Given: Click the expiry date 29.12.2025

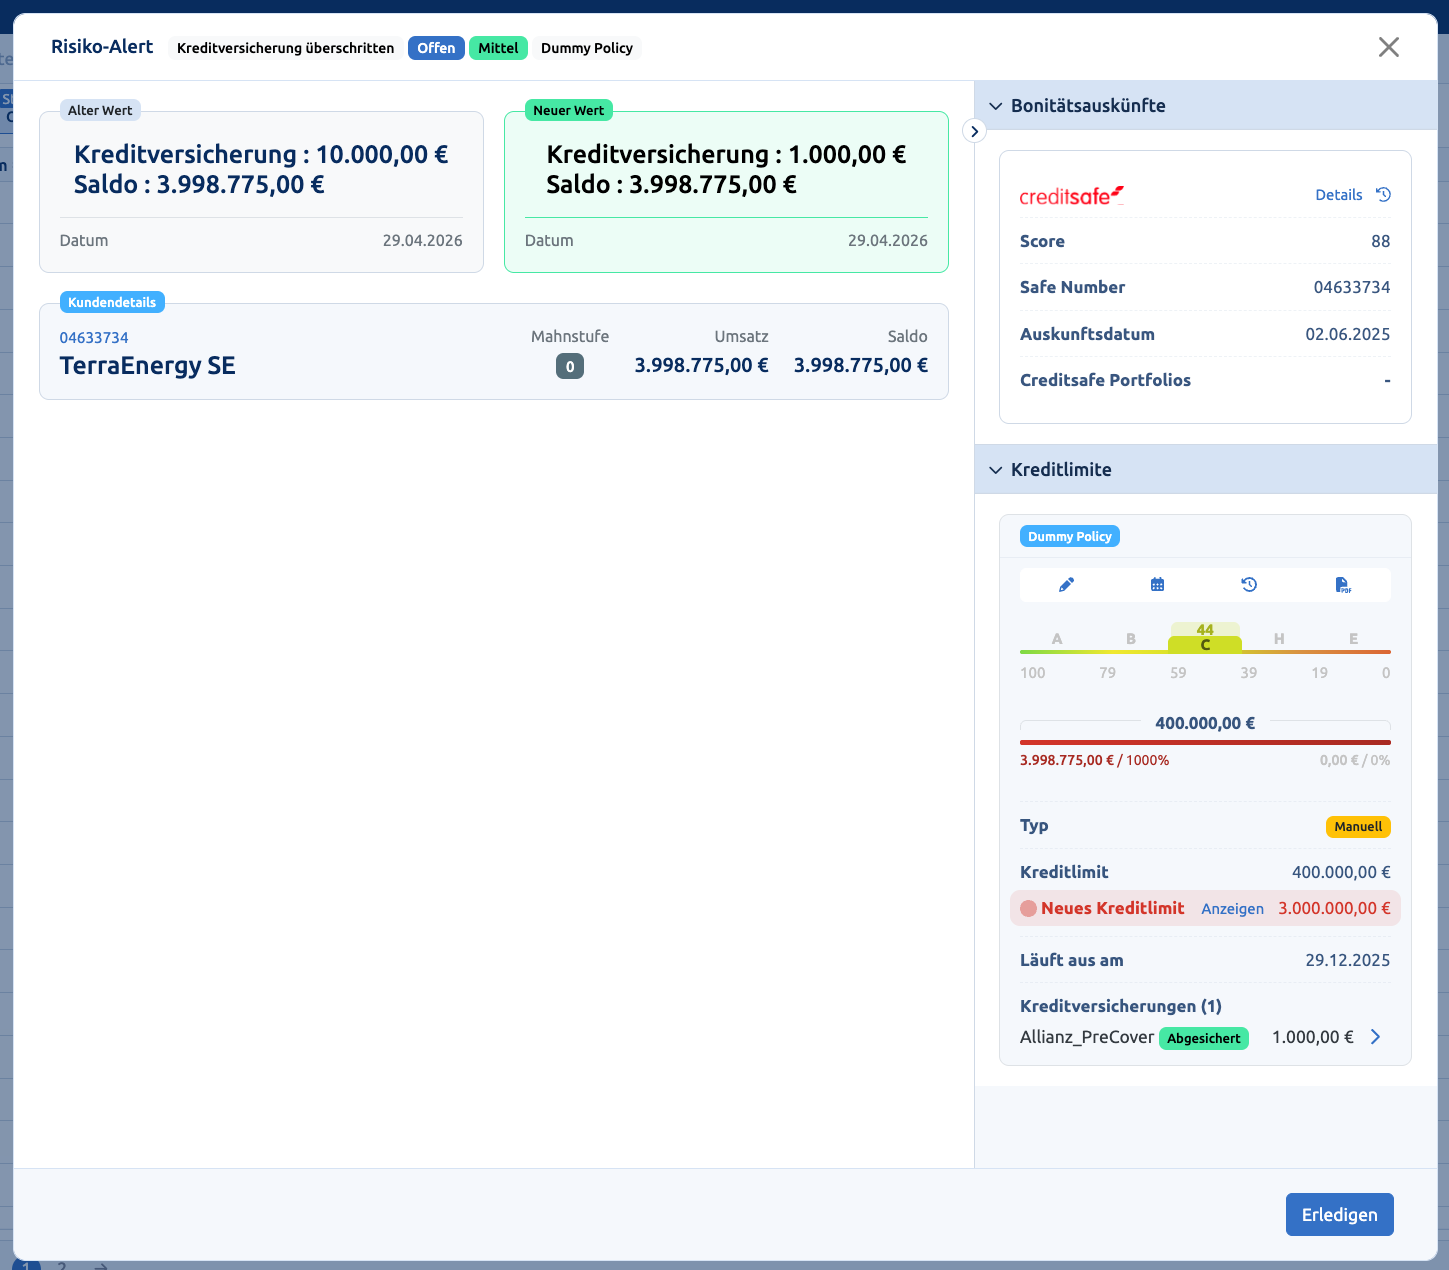Looking at the screenshot, I should coord(1348,960).
